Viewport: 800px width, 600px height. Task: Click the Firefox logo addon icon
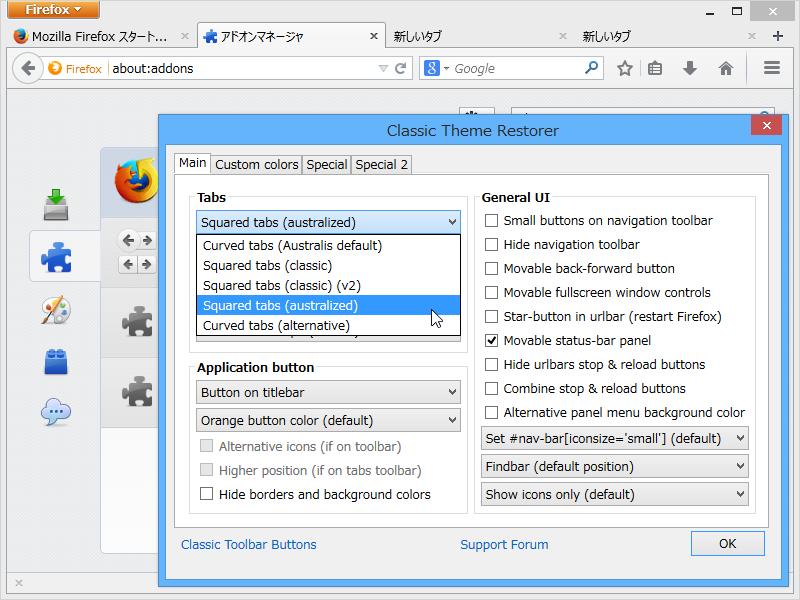point(136,181)
